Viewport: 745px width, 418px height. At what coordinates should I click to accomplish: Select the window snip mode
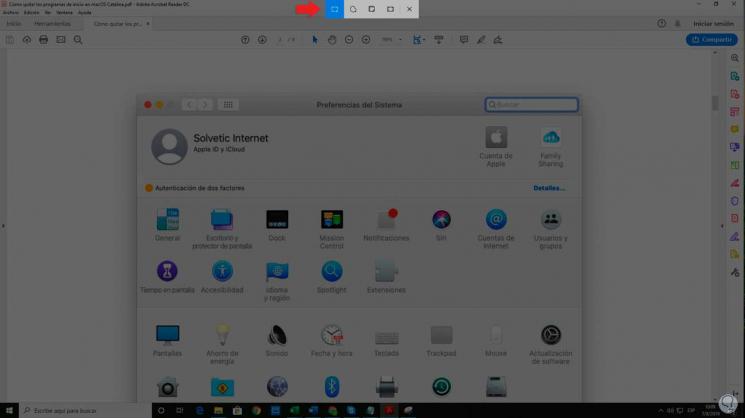[372, 9]
